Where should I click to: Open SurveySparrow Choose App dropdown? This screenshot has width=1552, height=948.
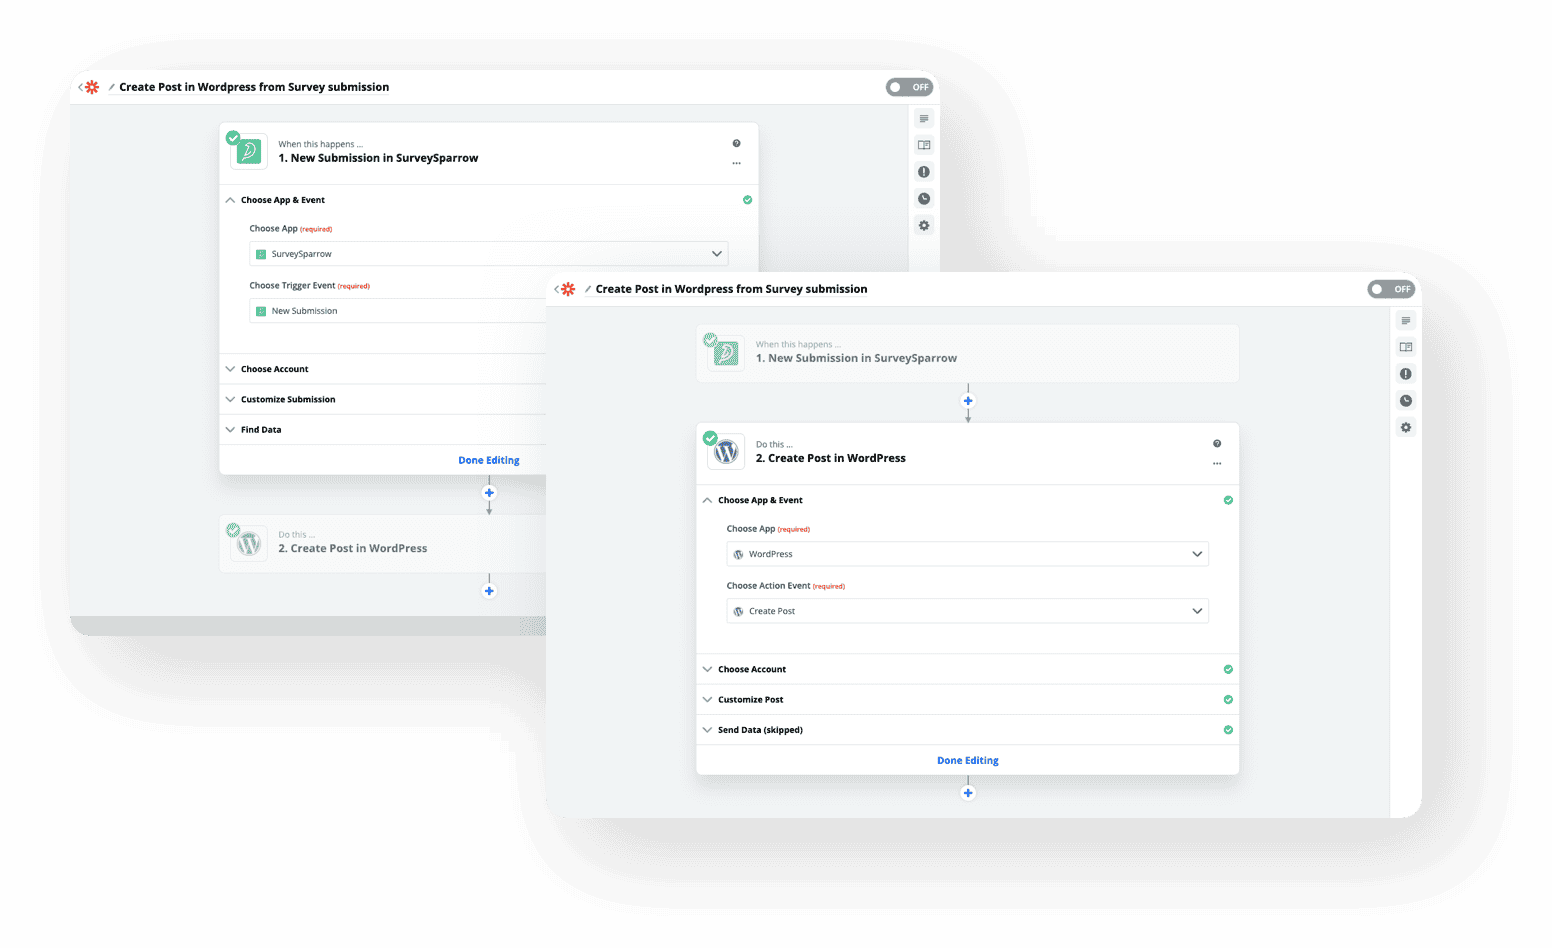488,254
